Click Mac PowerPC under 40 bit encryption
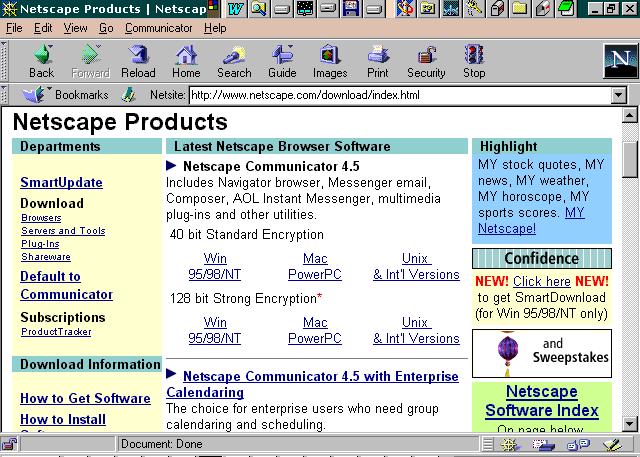Viewport: 640px width, 457px height. pyautogui.click(x=315, y=266)
